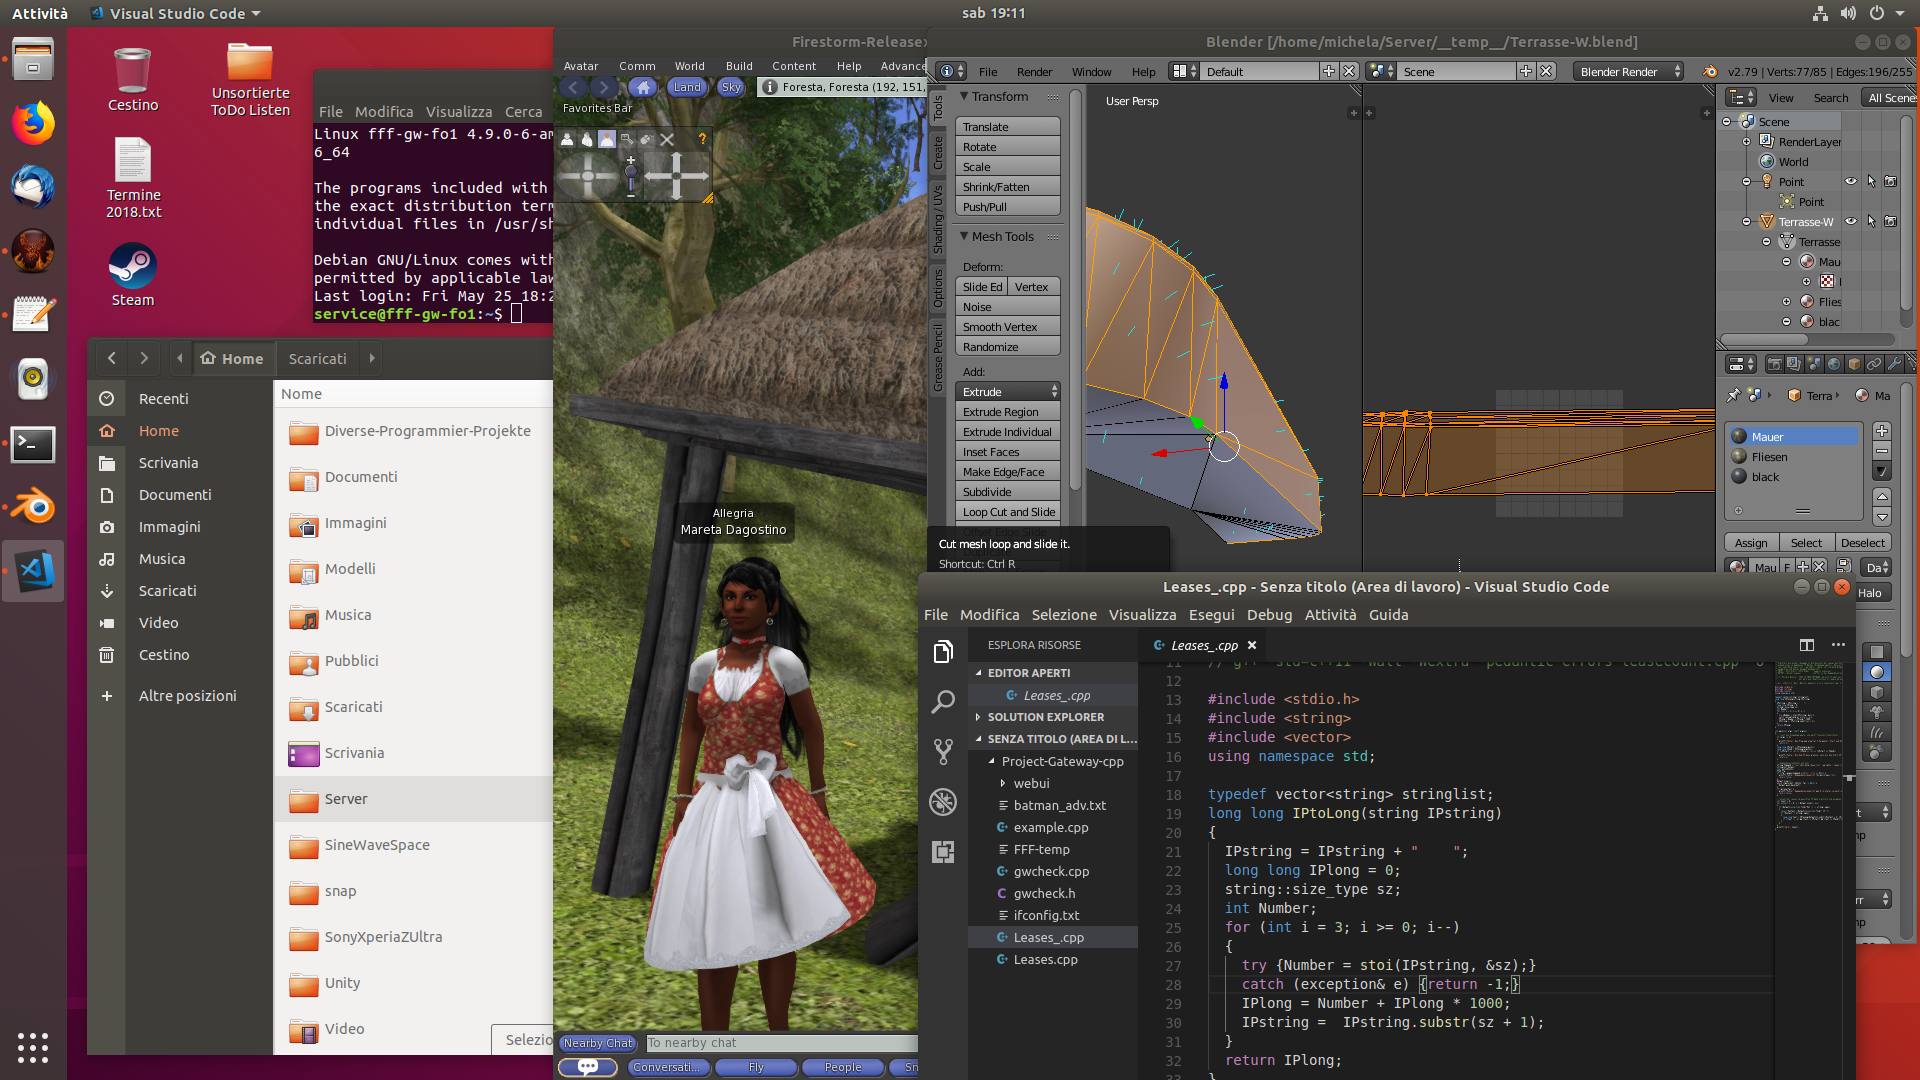The image size is (1920, 1080).
Task: Expand the webui folder in VS Code
Action: (1003, 783)
